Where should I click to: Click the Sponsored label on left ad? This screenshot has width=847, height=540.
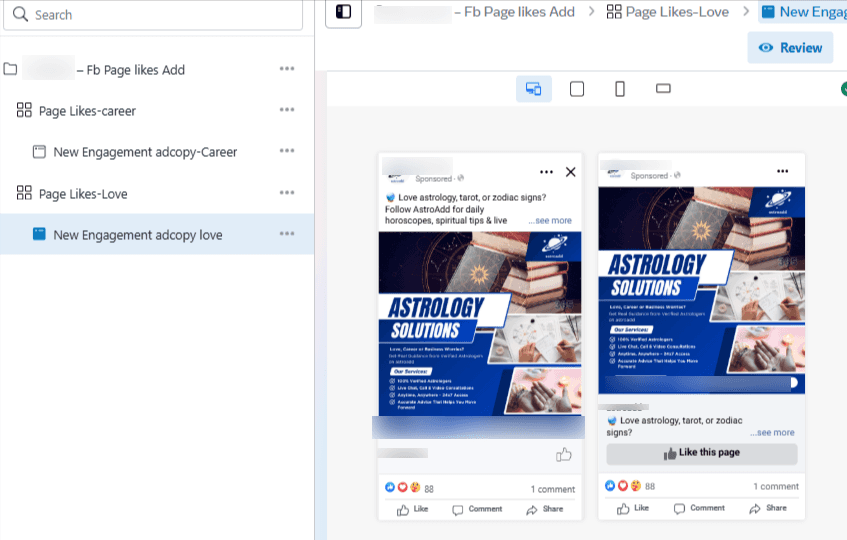click(433, 179)
